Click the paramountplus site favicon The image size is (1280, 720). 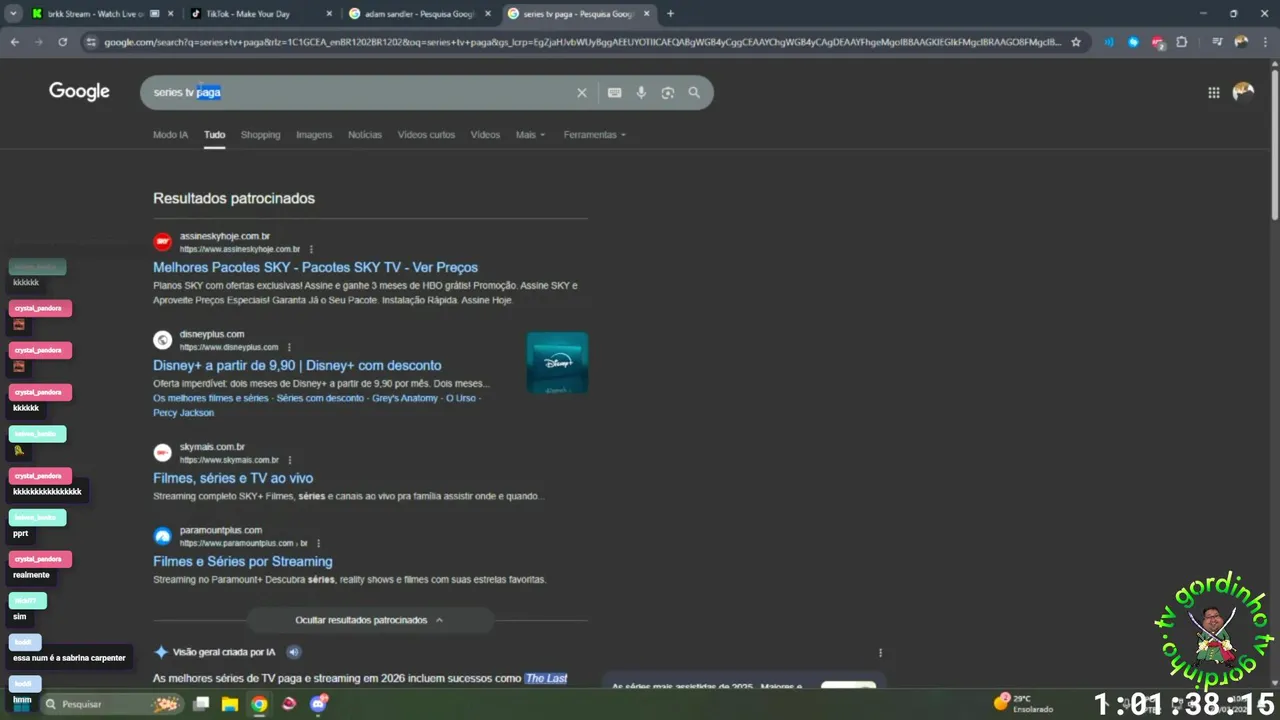[162, 536]
